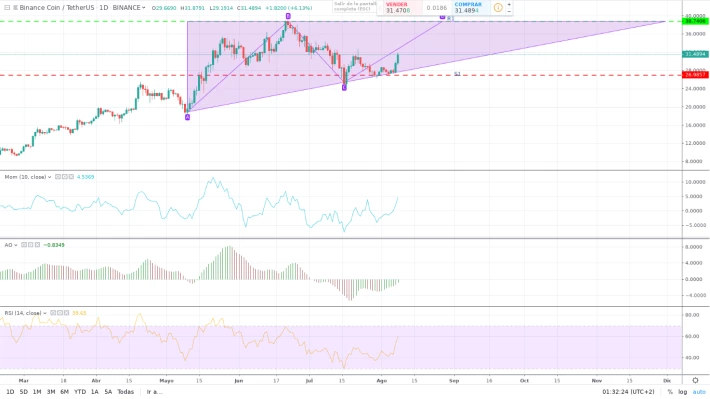Screen dimensions: 710x399
Task: Click the Binance Coin / TetherUS symbol title
Action: tap(57, 8)
